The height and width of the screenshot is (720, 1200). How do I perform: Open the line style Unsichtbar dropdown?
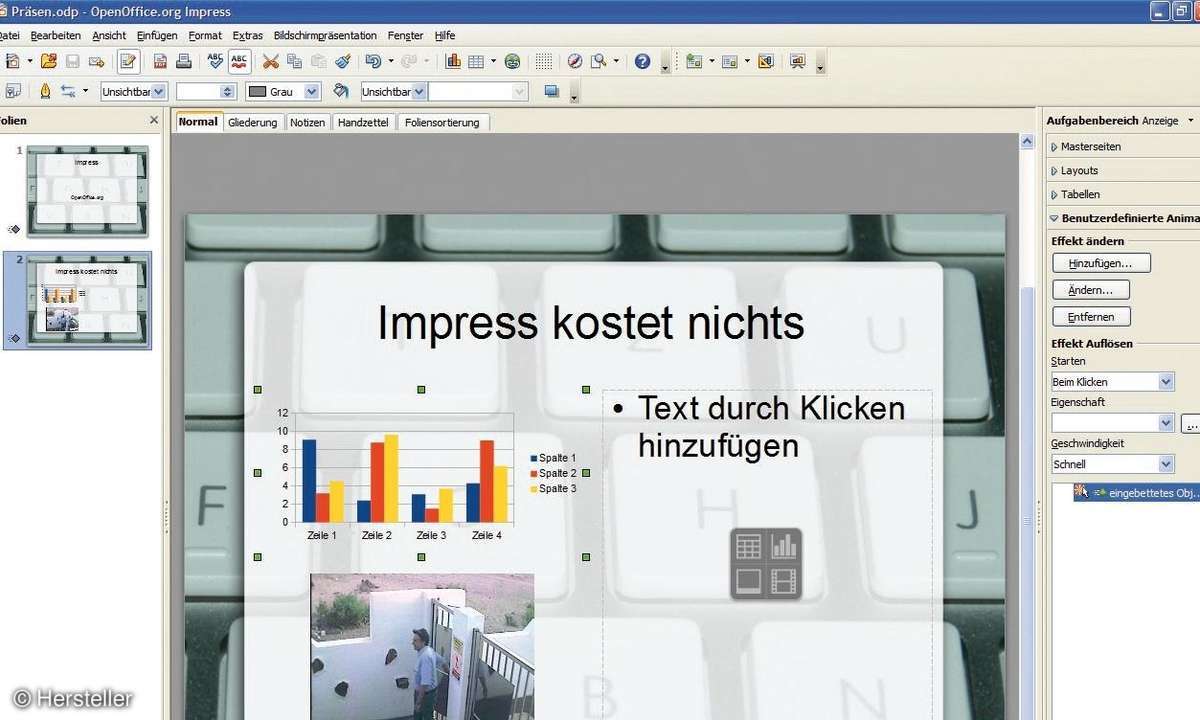click(x=133, y=91)
